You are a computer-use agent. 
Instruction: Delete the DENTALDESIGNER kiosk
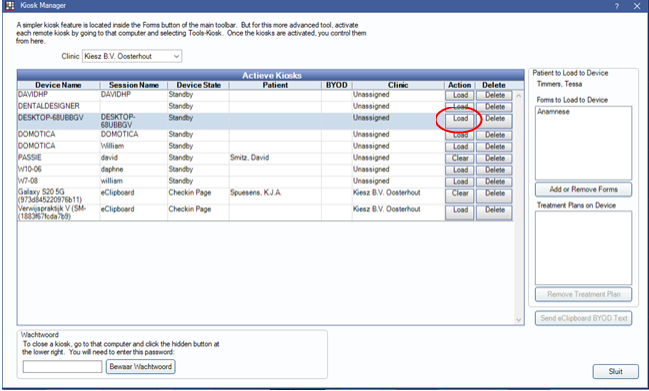click(x=494, y=107)
